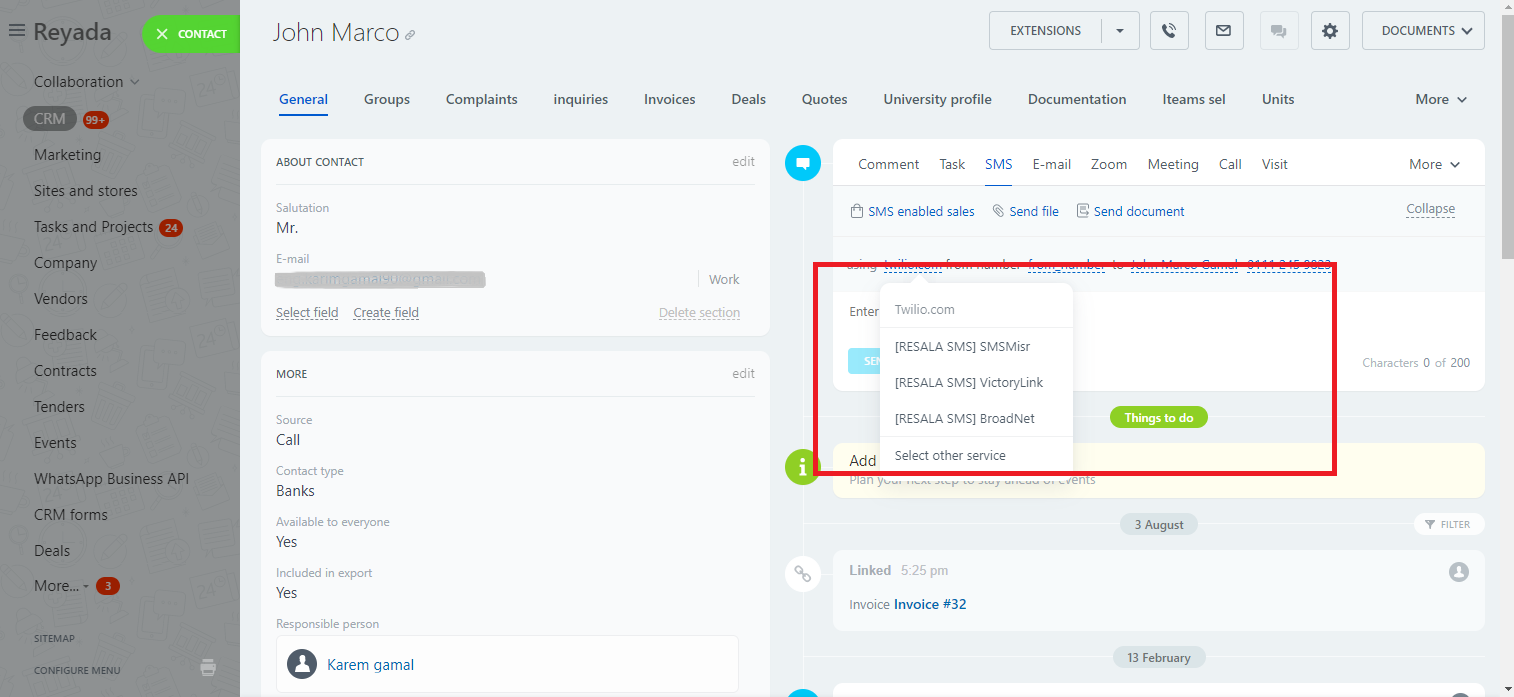Click the link icon next to John Marco
Viewport: 1514px width, 697px height.
[x=410, y=35]
